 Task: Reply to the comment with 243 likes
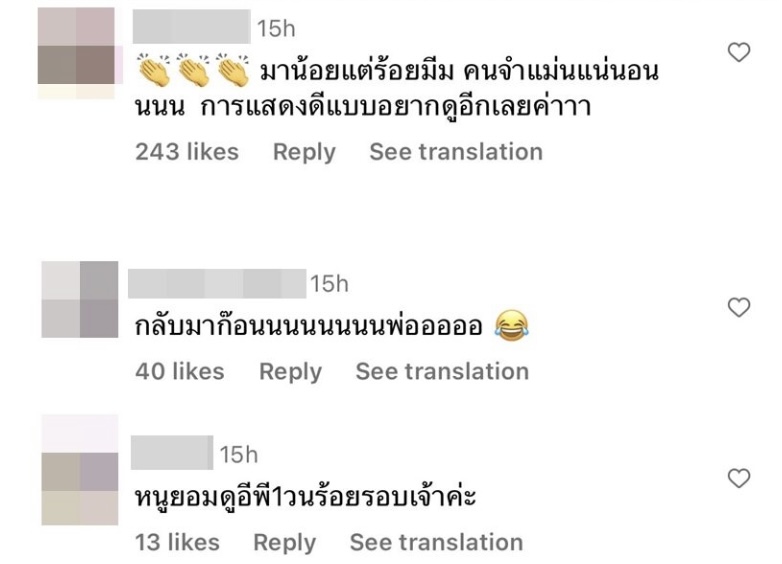pos(304,152)
